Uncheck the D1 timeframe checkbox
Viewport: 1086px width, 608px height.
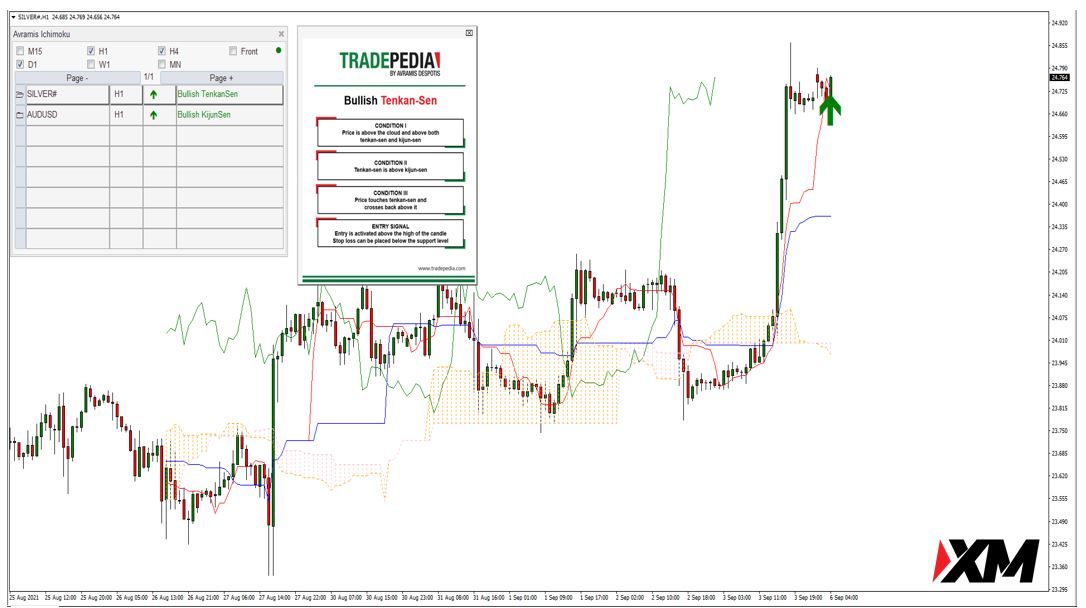[x=20, y=64]
